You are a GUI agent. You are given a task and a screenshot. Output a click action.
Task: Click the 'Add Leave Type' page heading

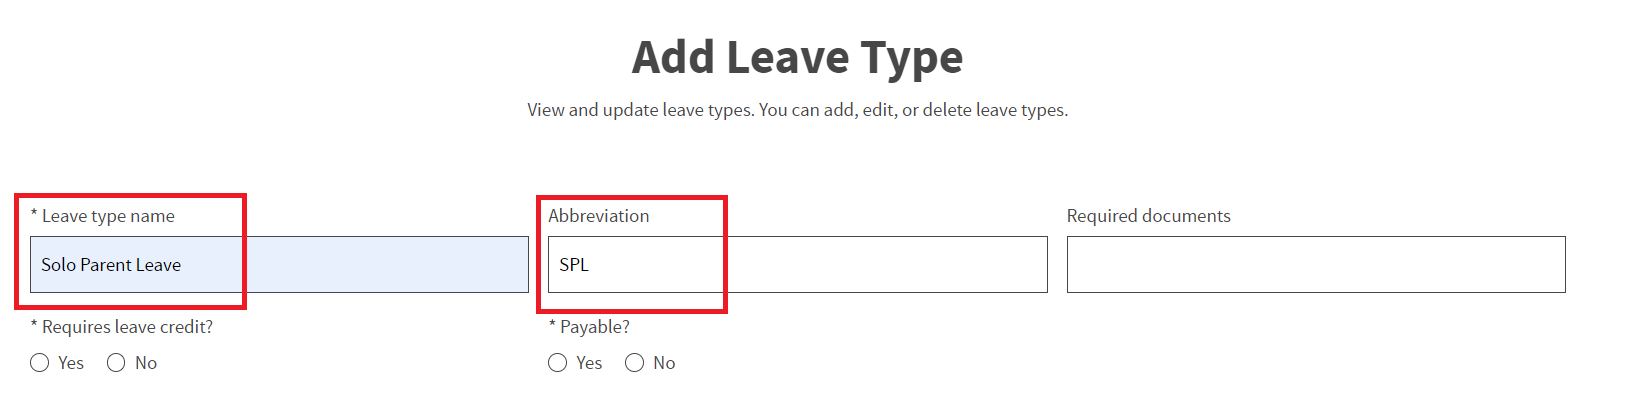[x=798, y=57]
